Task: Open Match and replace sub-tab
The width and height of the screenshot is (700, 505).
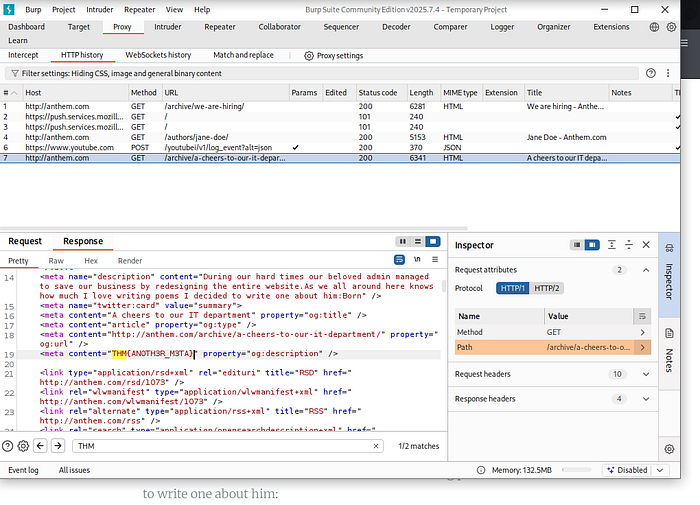Action: coord(243,55)
